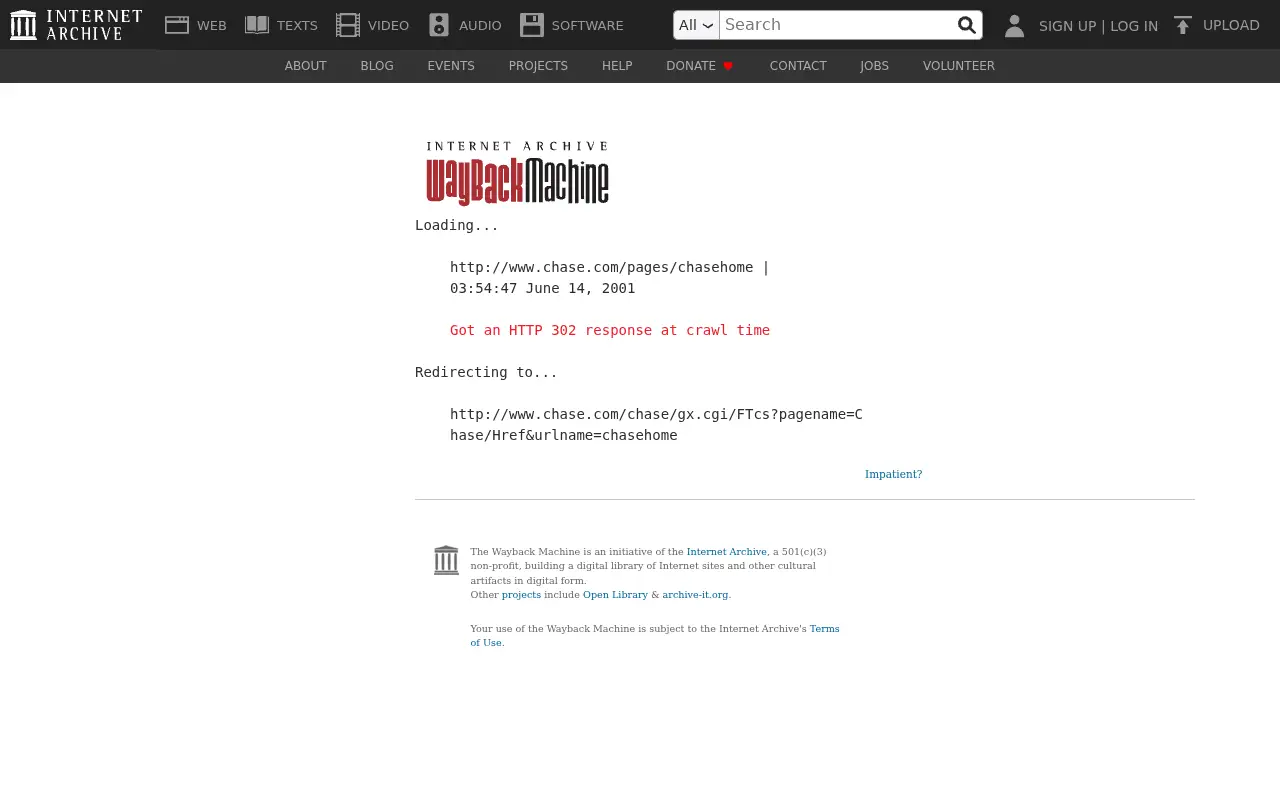Click the Log In link
1280x800 pixels.
coord(1134,26)
